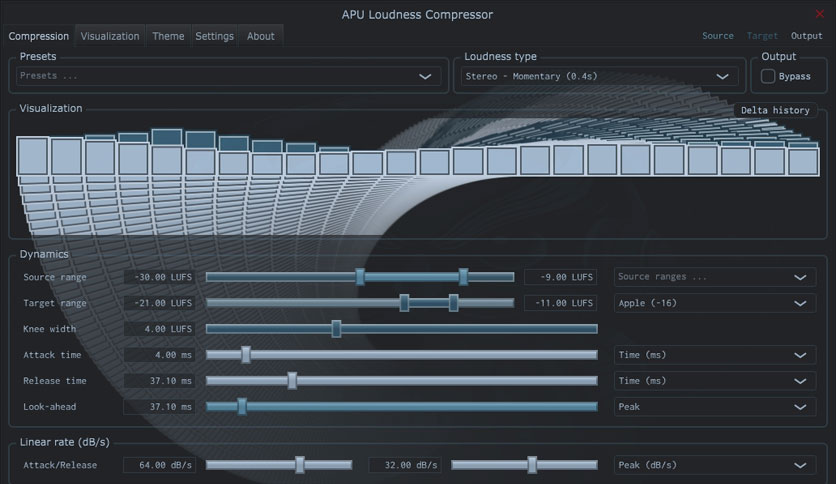Click the Delta history button
Image resolution: width=836 pixels, height=484 pixels.
click(x=775, y=110)
